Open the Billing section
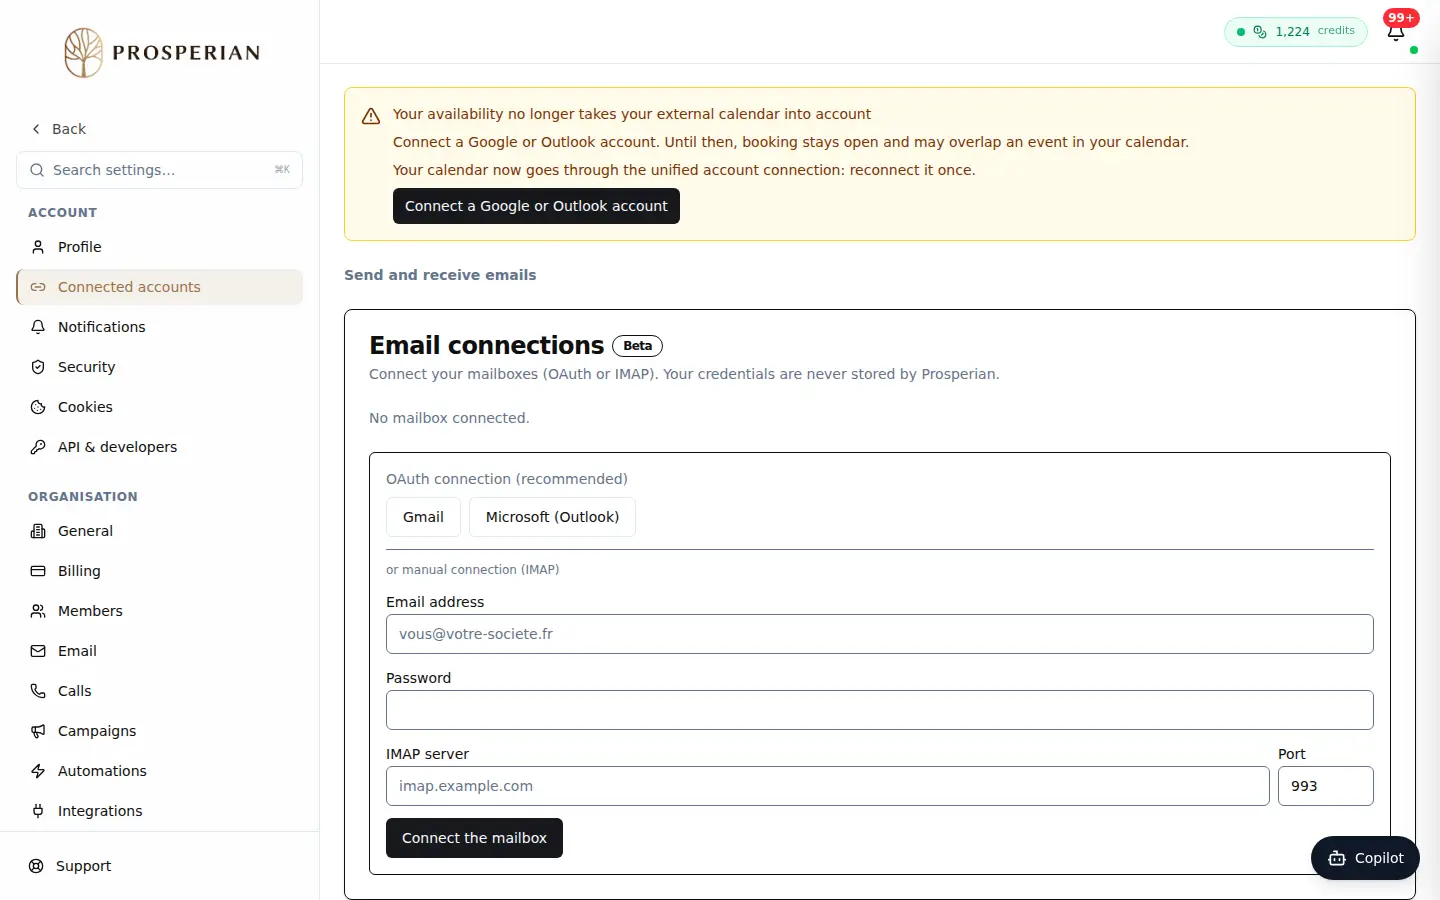The width and height of the screenshot is (1440, 900). coord(160,571)
